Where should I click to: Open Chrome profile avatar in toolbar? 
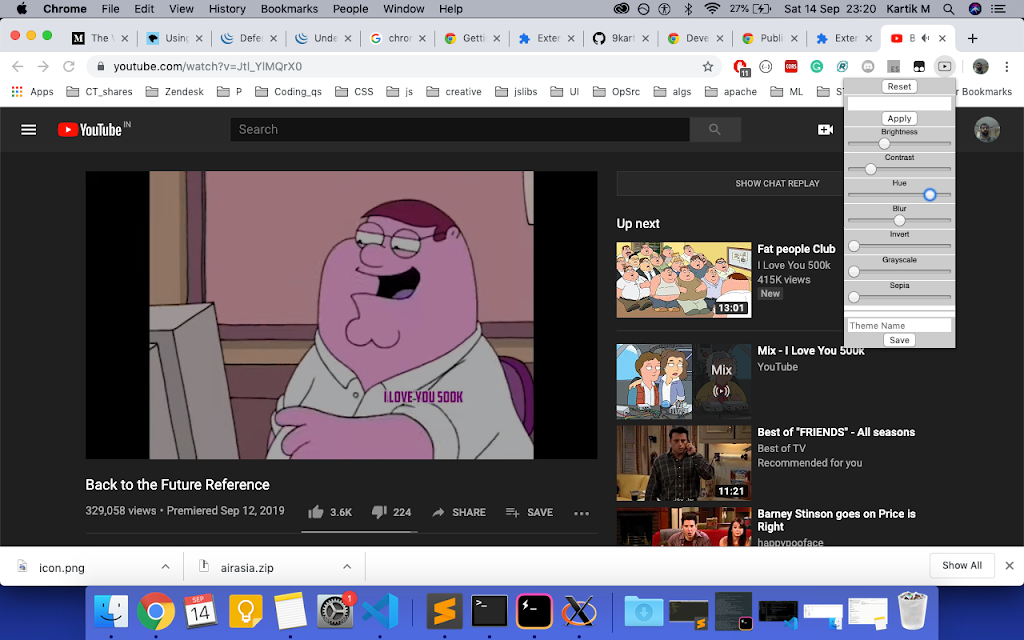point(980,66)
